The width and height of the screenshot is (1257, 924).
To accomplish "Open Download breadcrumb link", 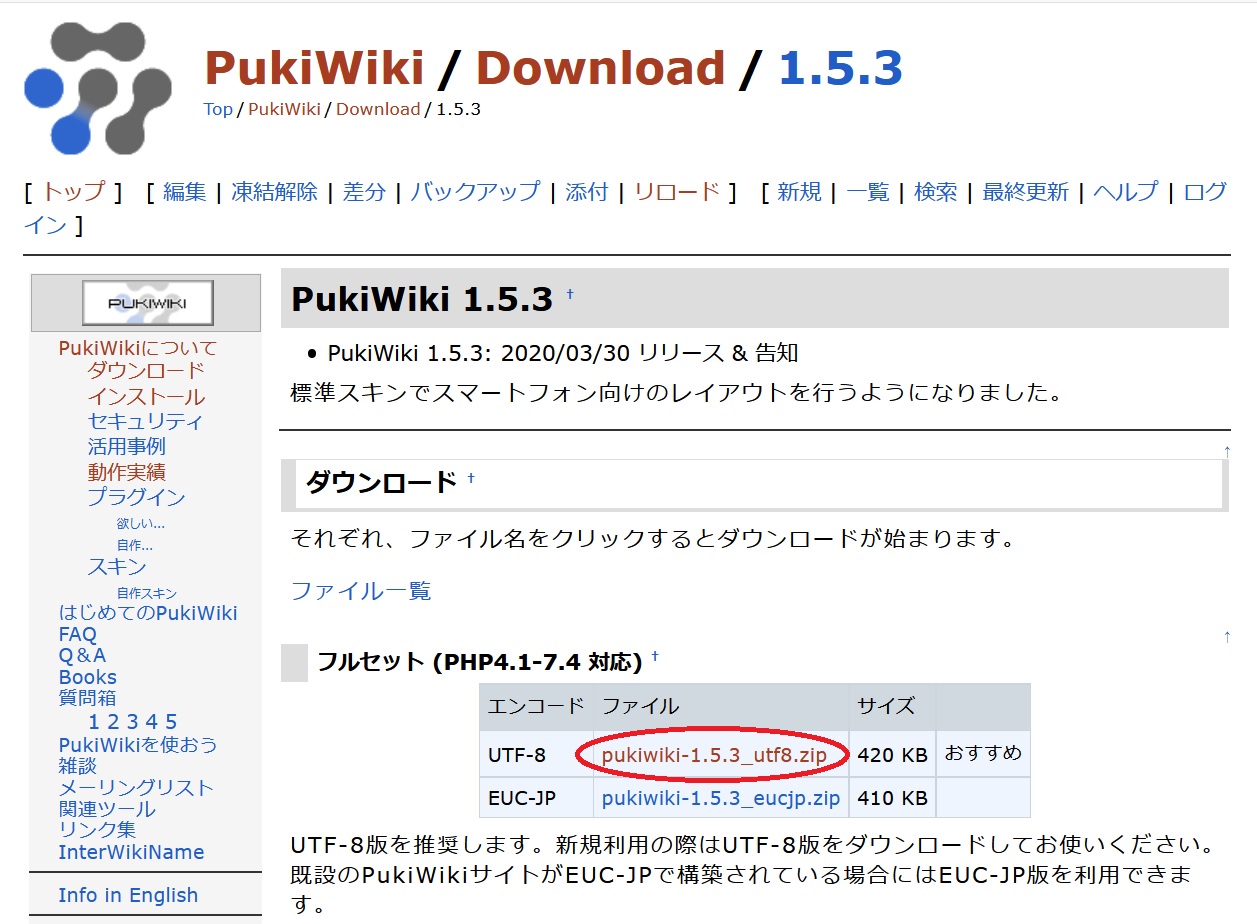I will pos(378,109).
